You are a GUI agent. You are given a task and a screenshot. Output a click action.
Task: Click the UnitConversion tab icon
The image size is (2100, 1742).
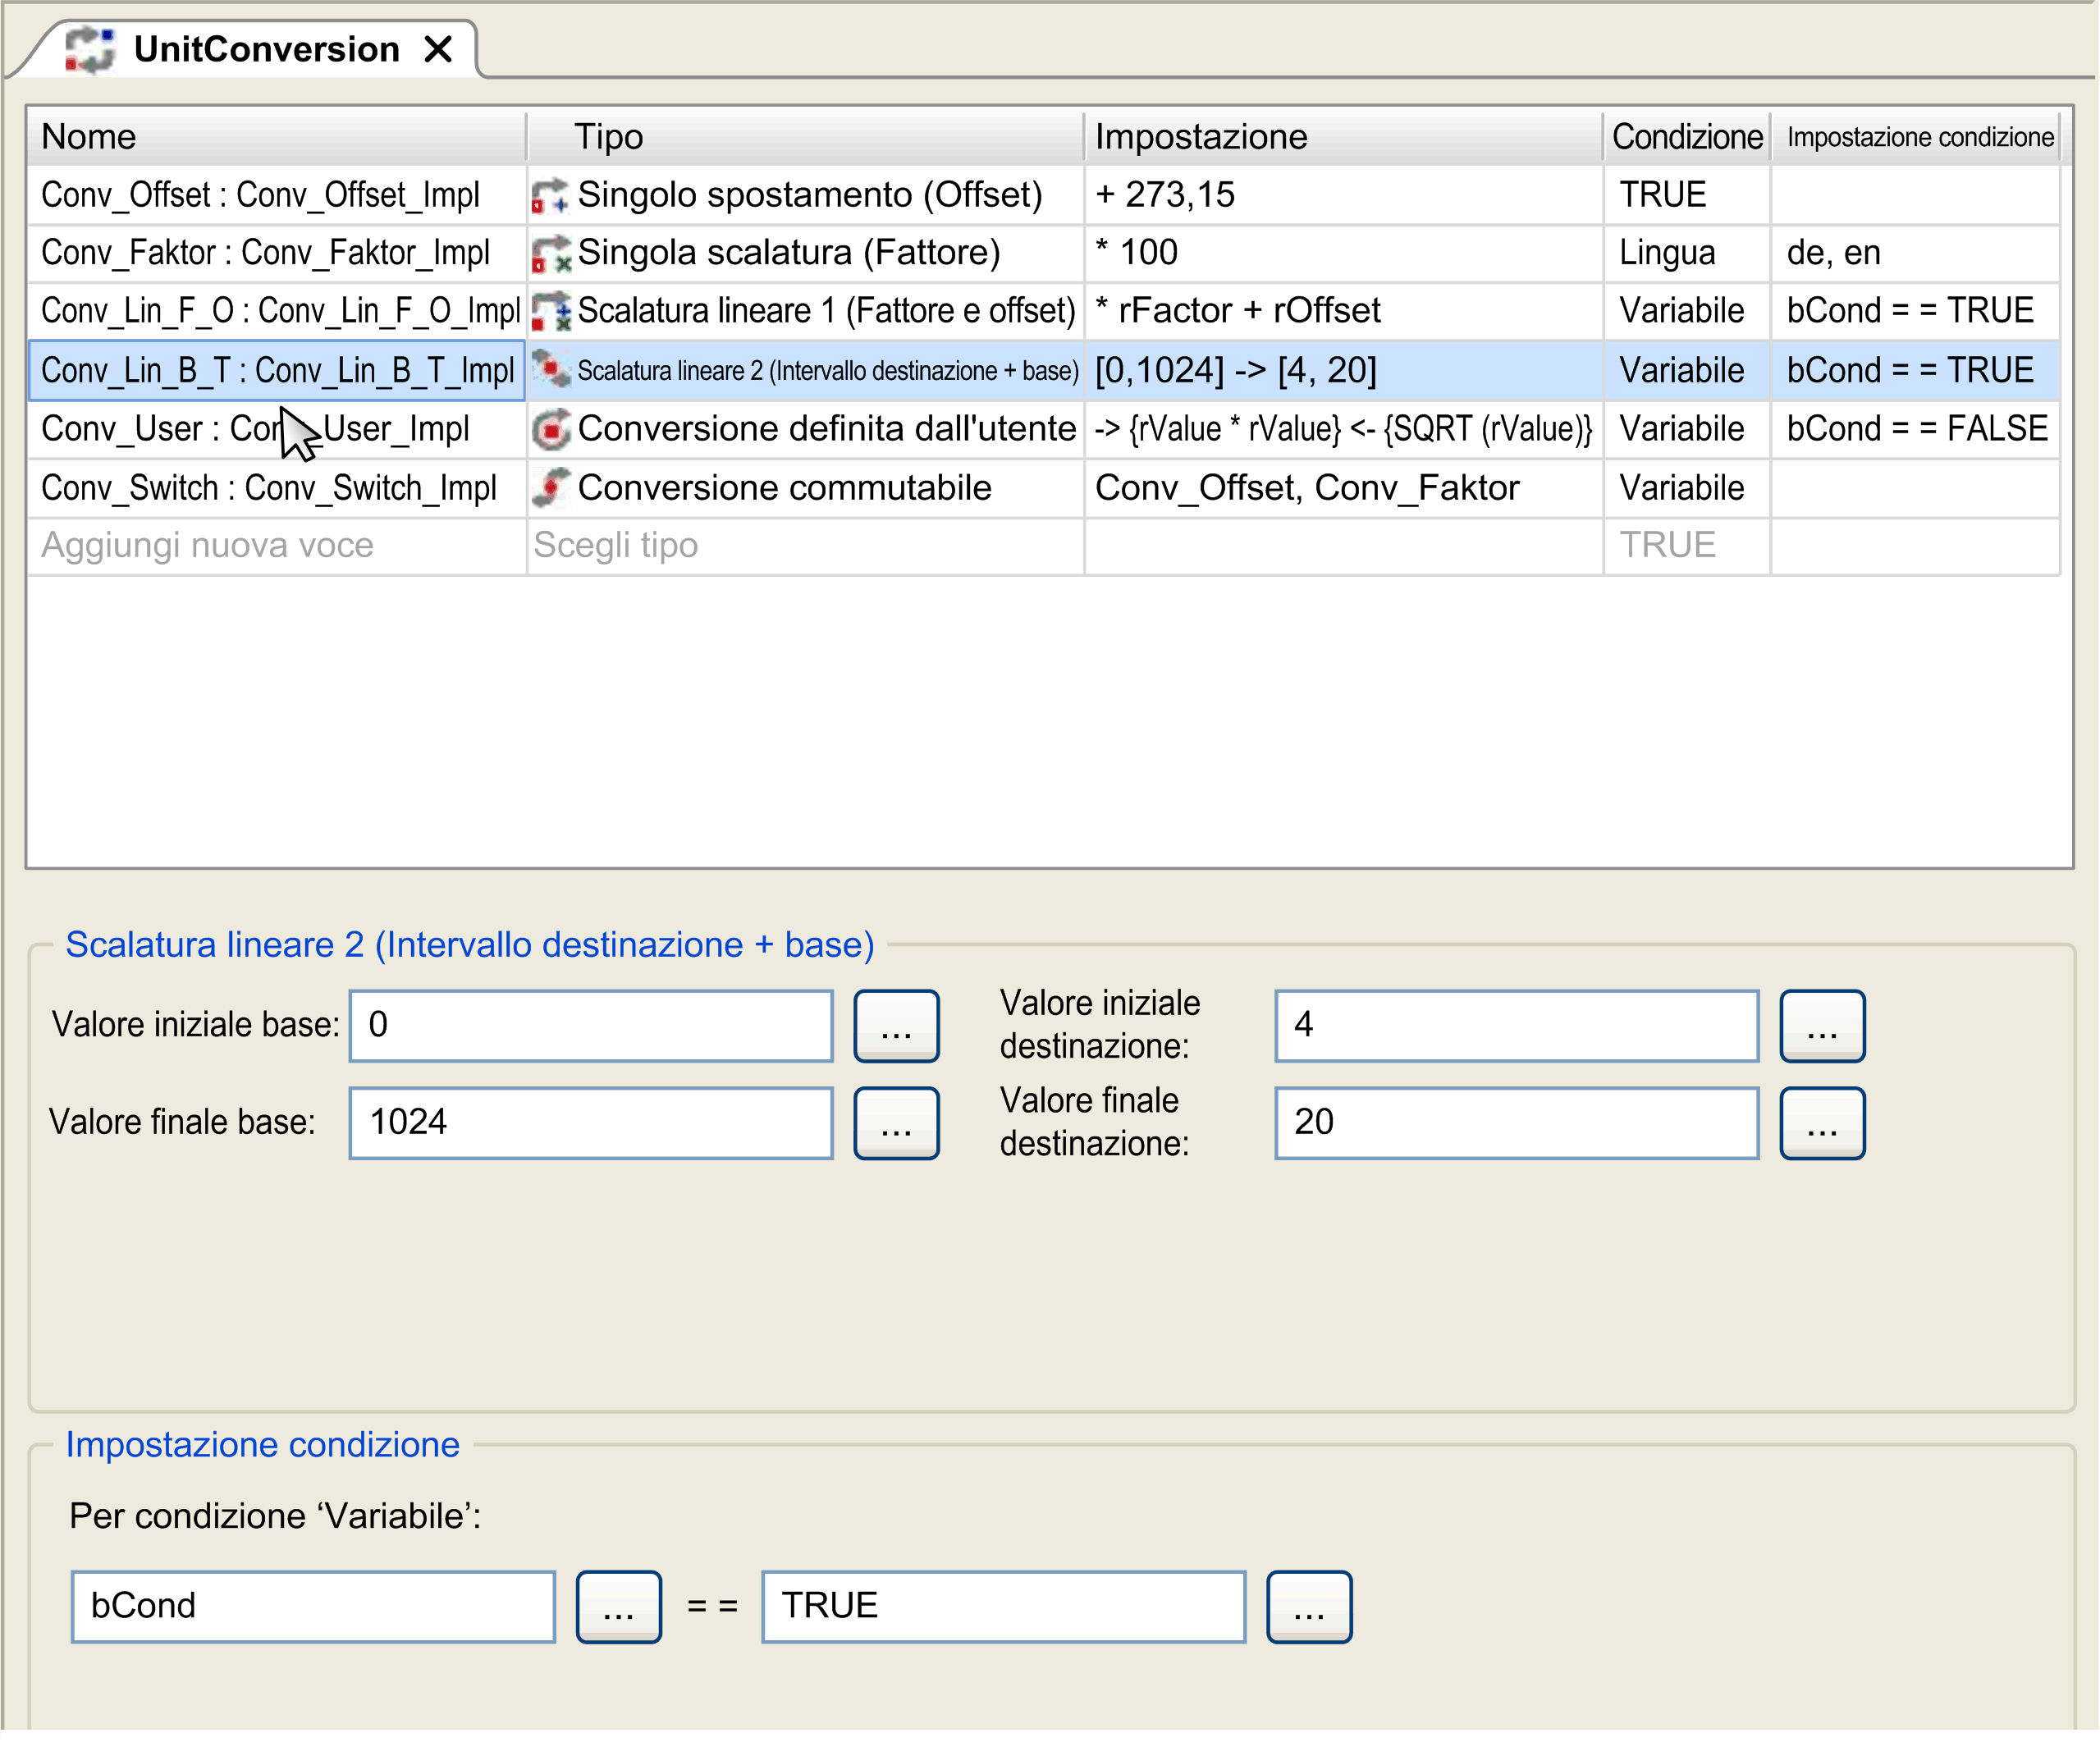90,49
